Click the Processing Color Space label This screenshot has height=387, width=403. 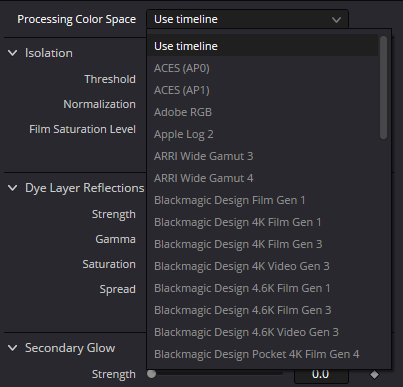click(76, 19)
